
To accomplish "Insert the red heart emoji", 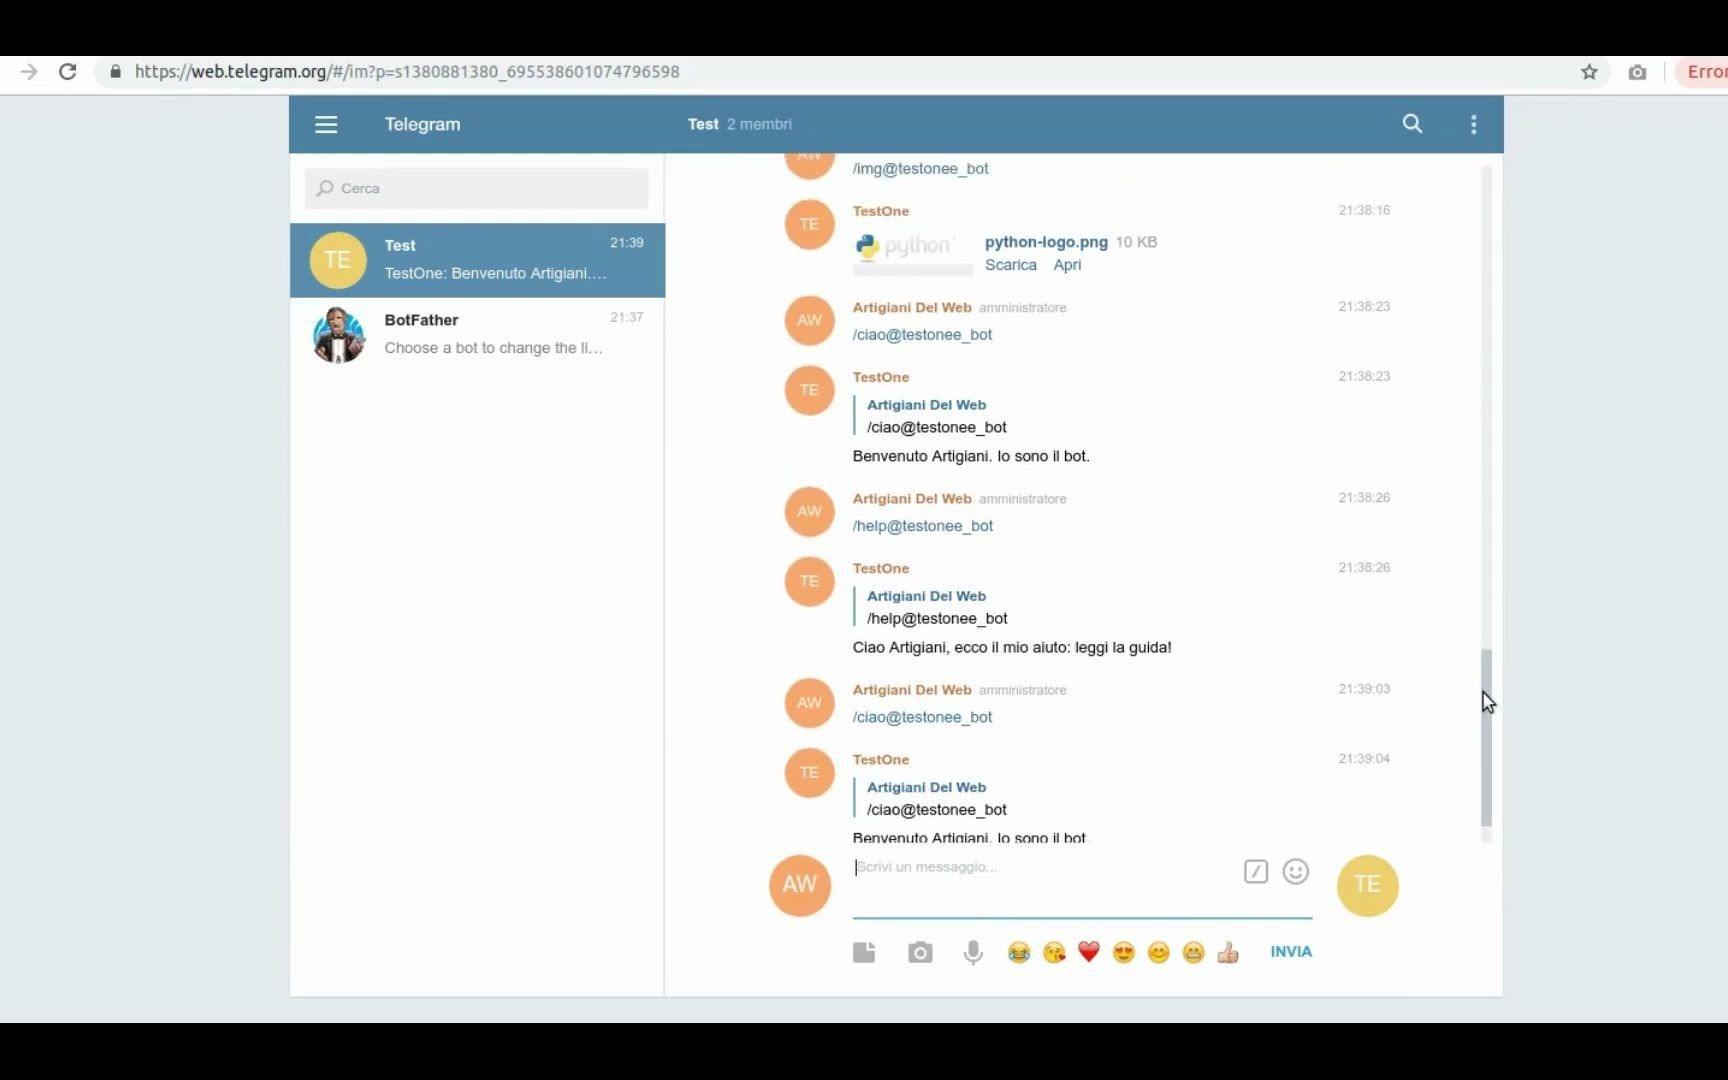I will tap(1089, 952).
